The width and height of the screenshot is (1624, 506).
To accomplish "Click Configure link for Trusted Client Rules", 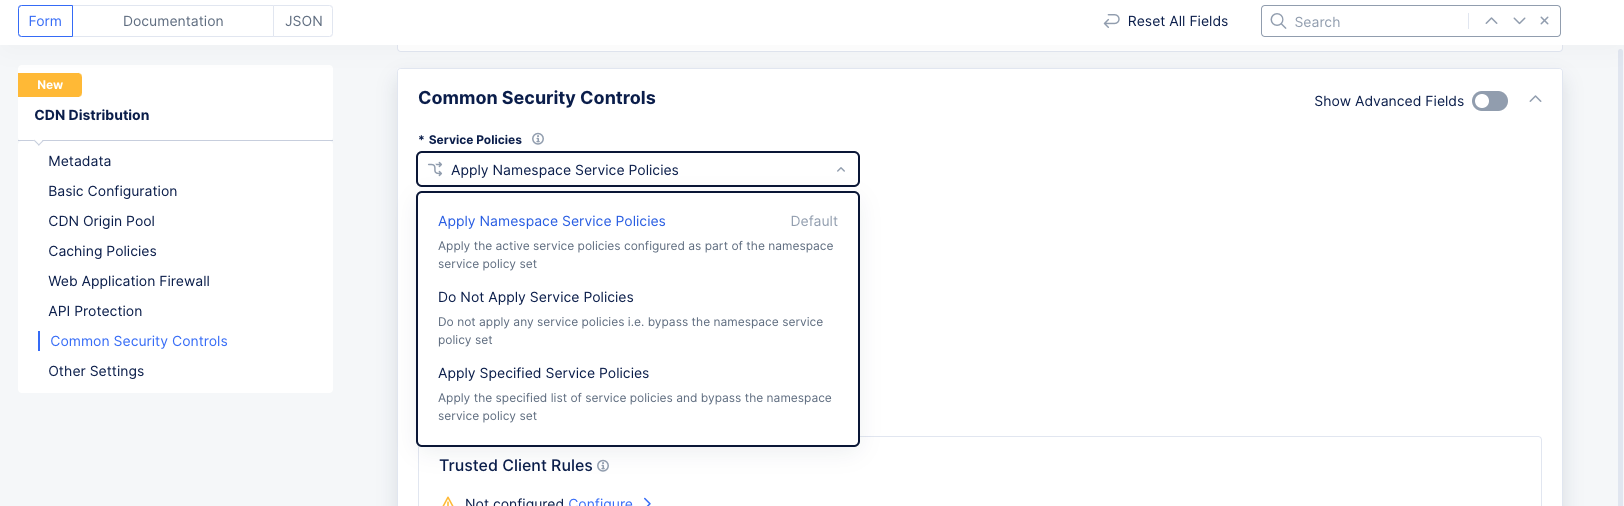I will 600,501.
